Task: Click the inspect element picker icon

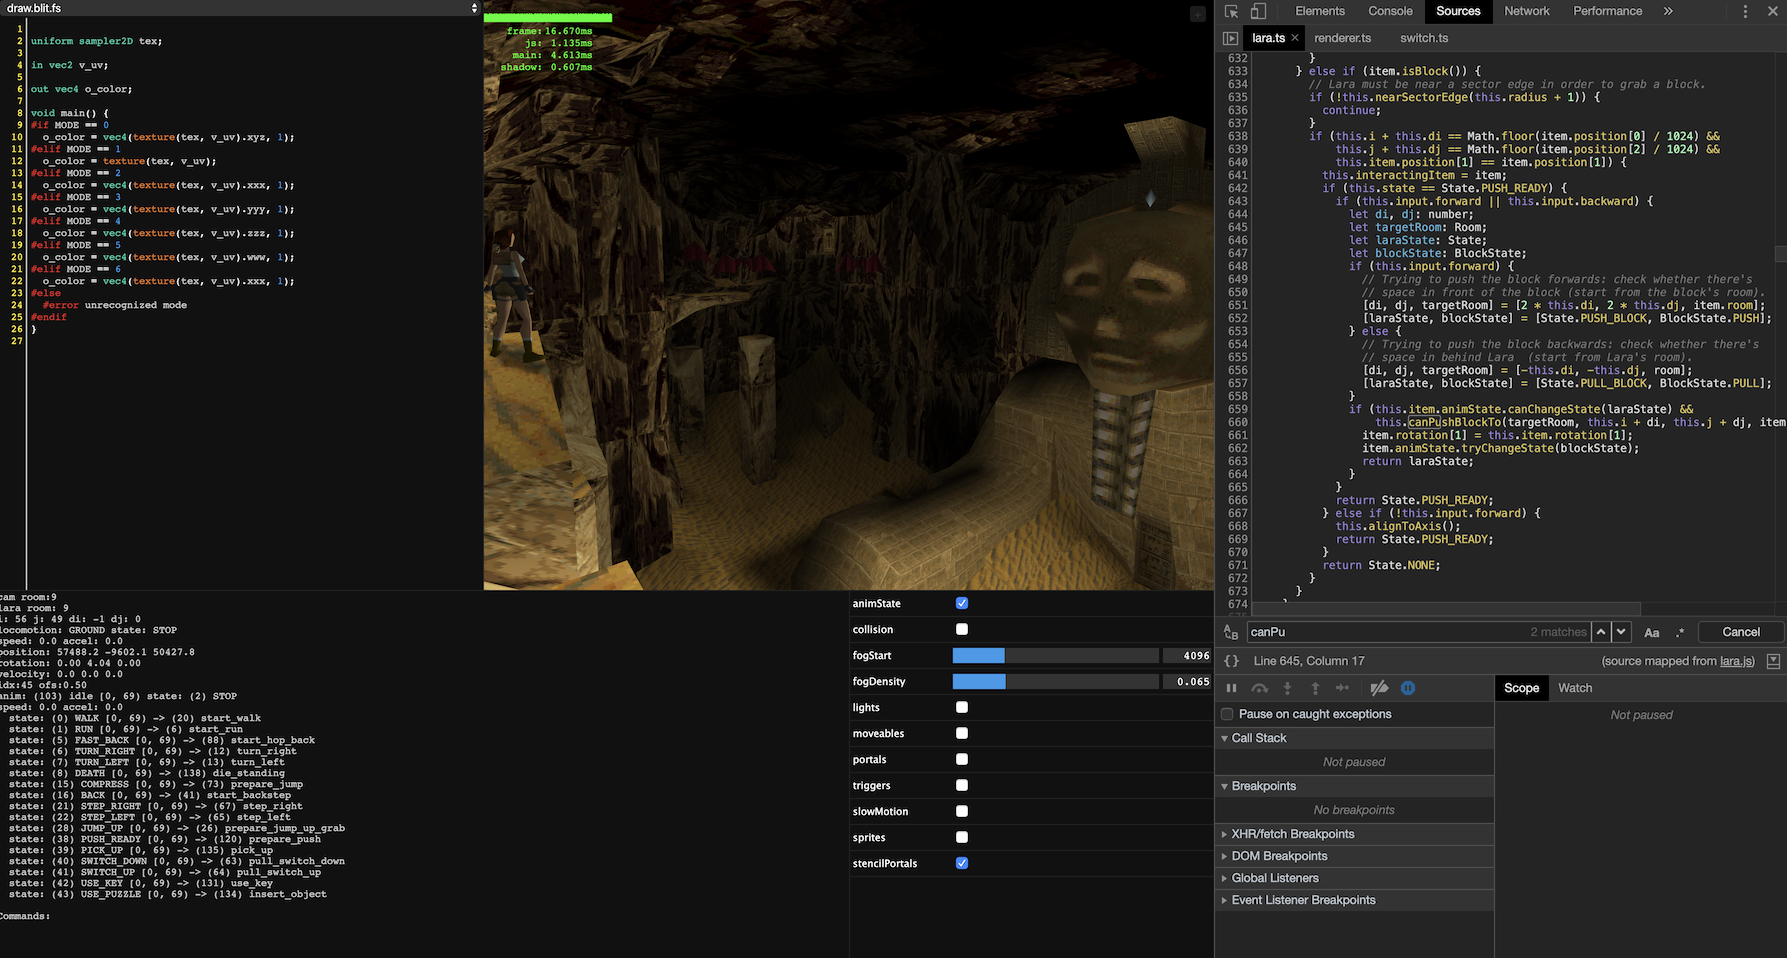Action: [x=1231, y=11]
